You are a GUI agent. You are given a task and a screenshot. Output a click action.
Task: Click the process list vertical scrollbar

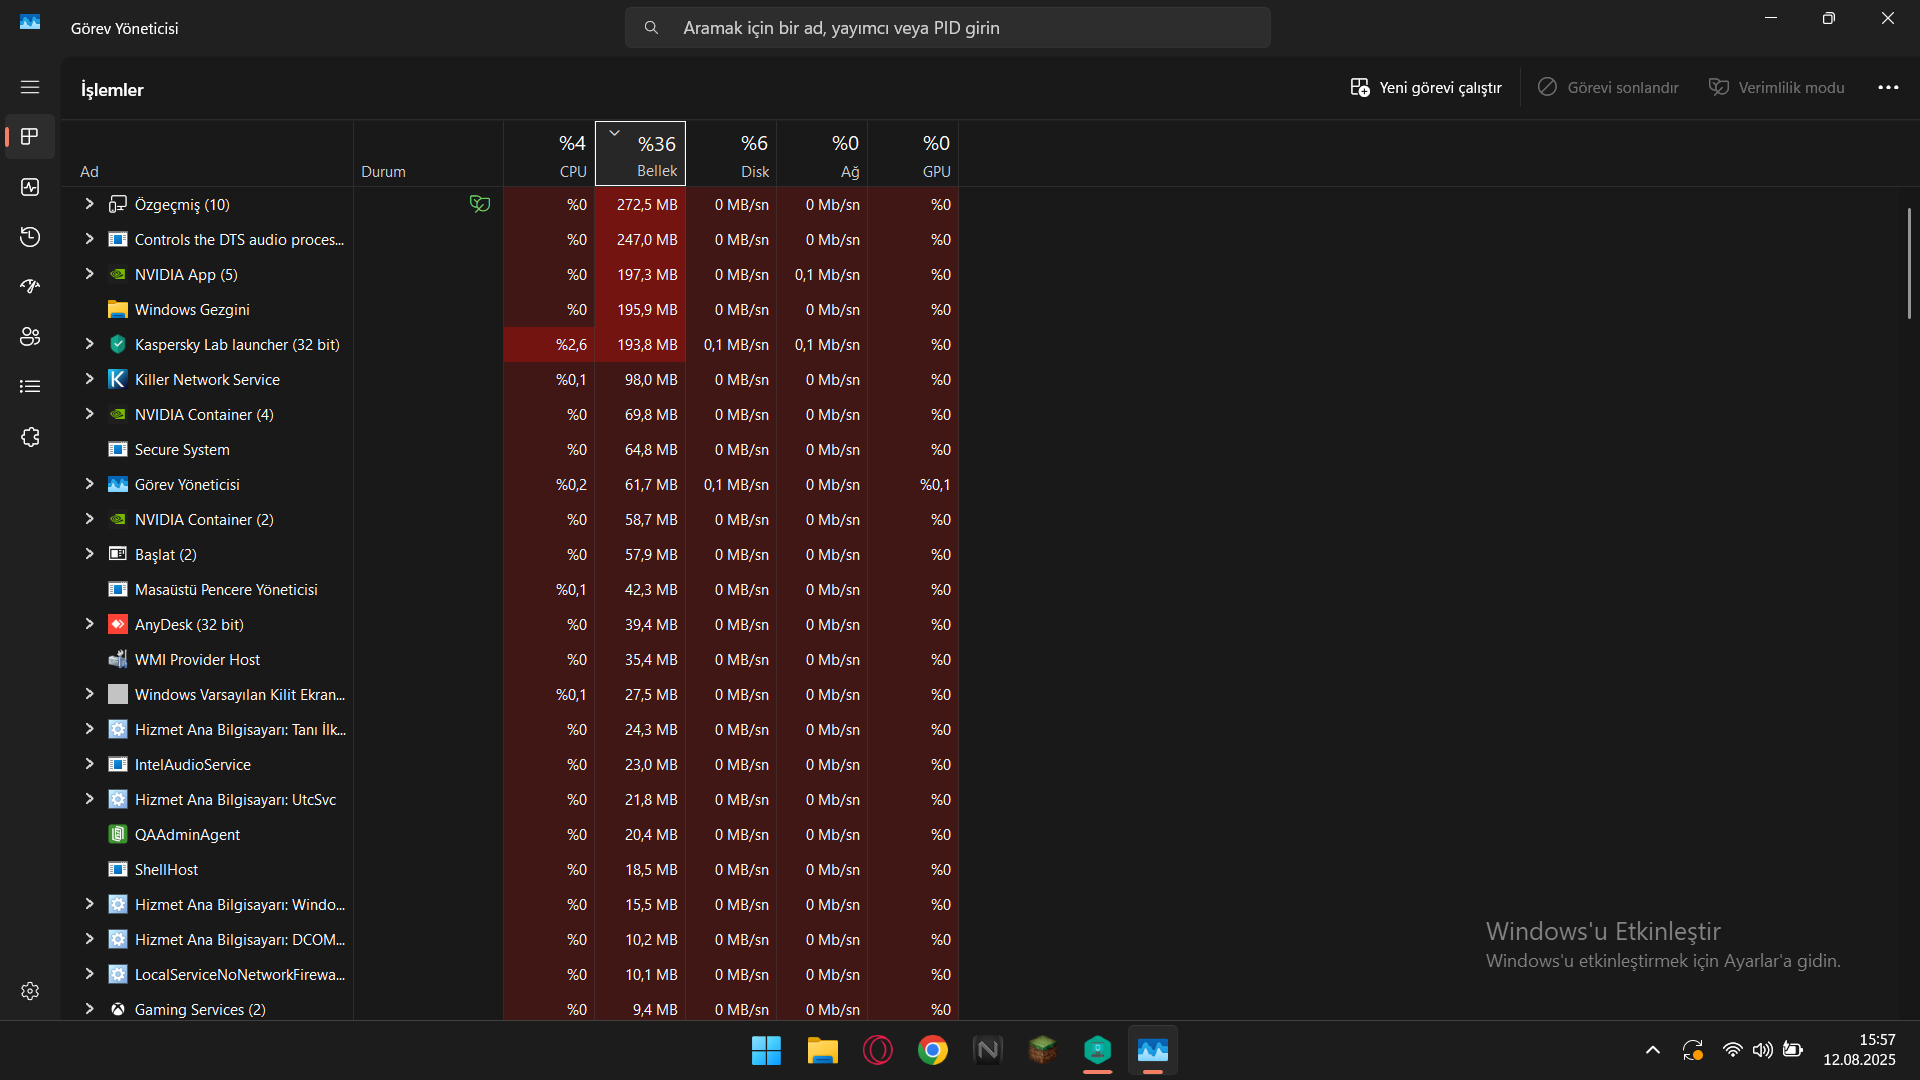pyautogui.click(x=1909, y=263)
